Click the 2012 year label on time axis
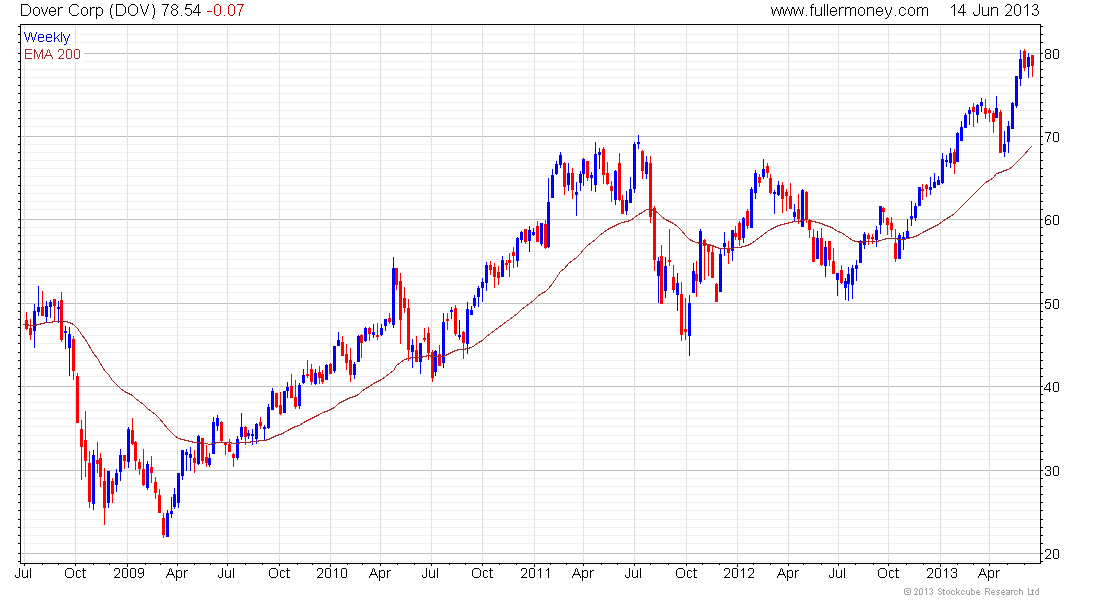Screen dimensions: 1100x600 739,573
